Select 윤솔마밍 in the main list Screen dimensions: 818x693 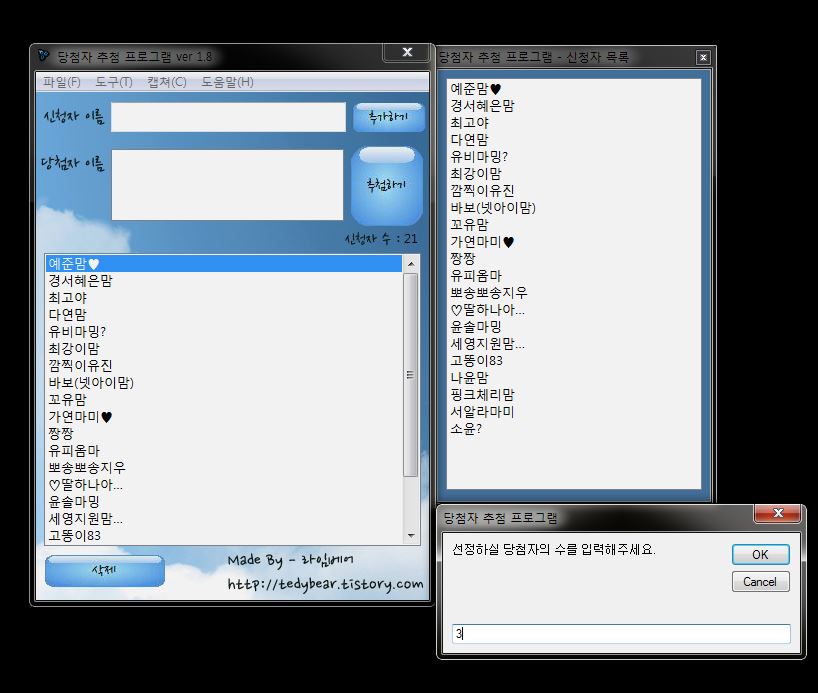[x=223, y=502]
